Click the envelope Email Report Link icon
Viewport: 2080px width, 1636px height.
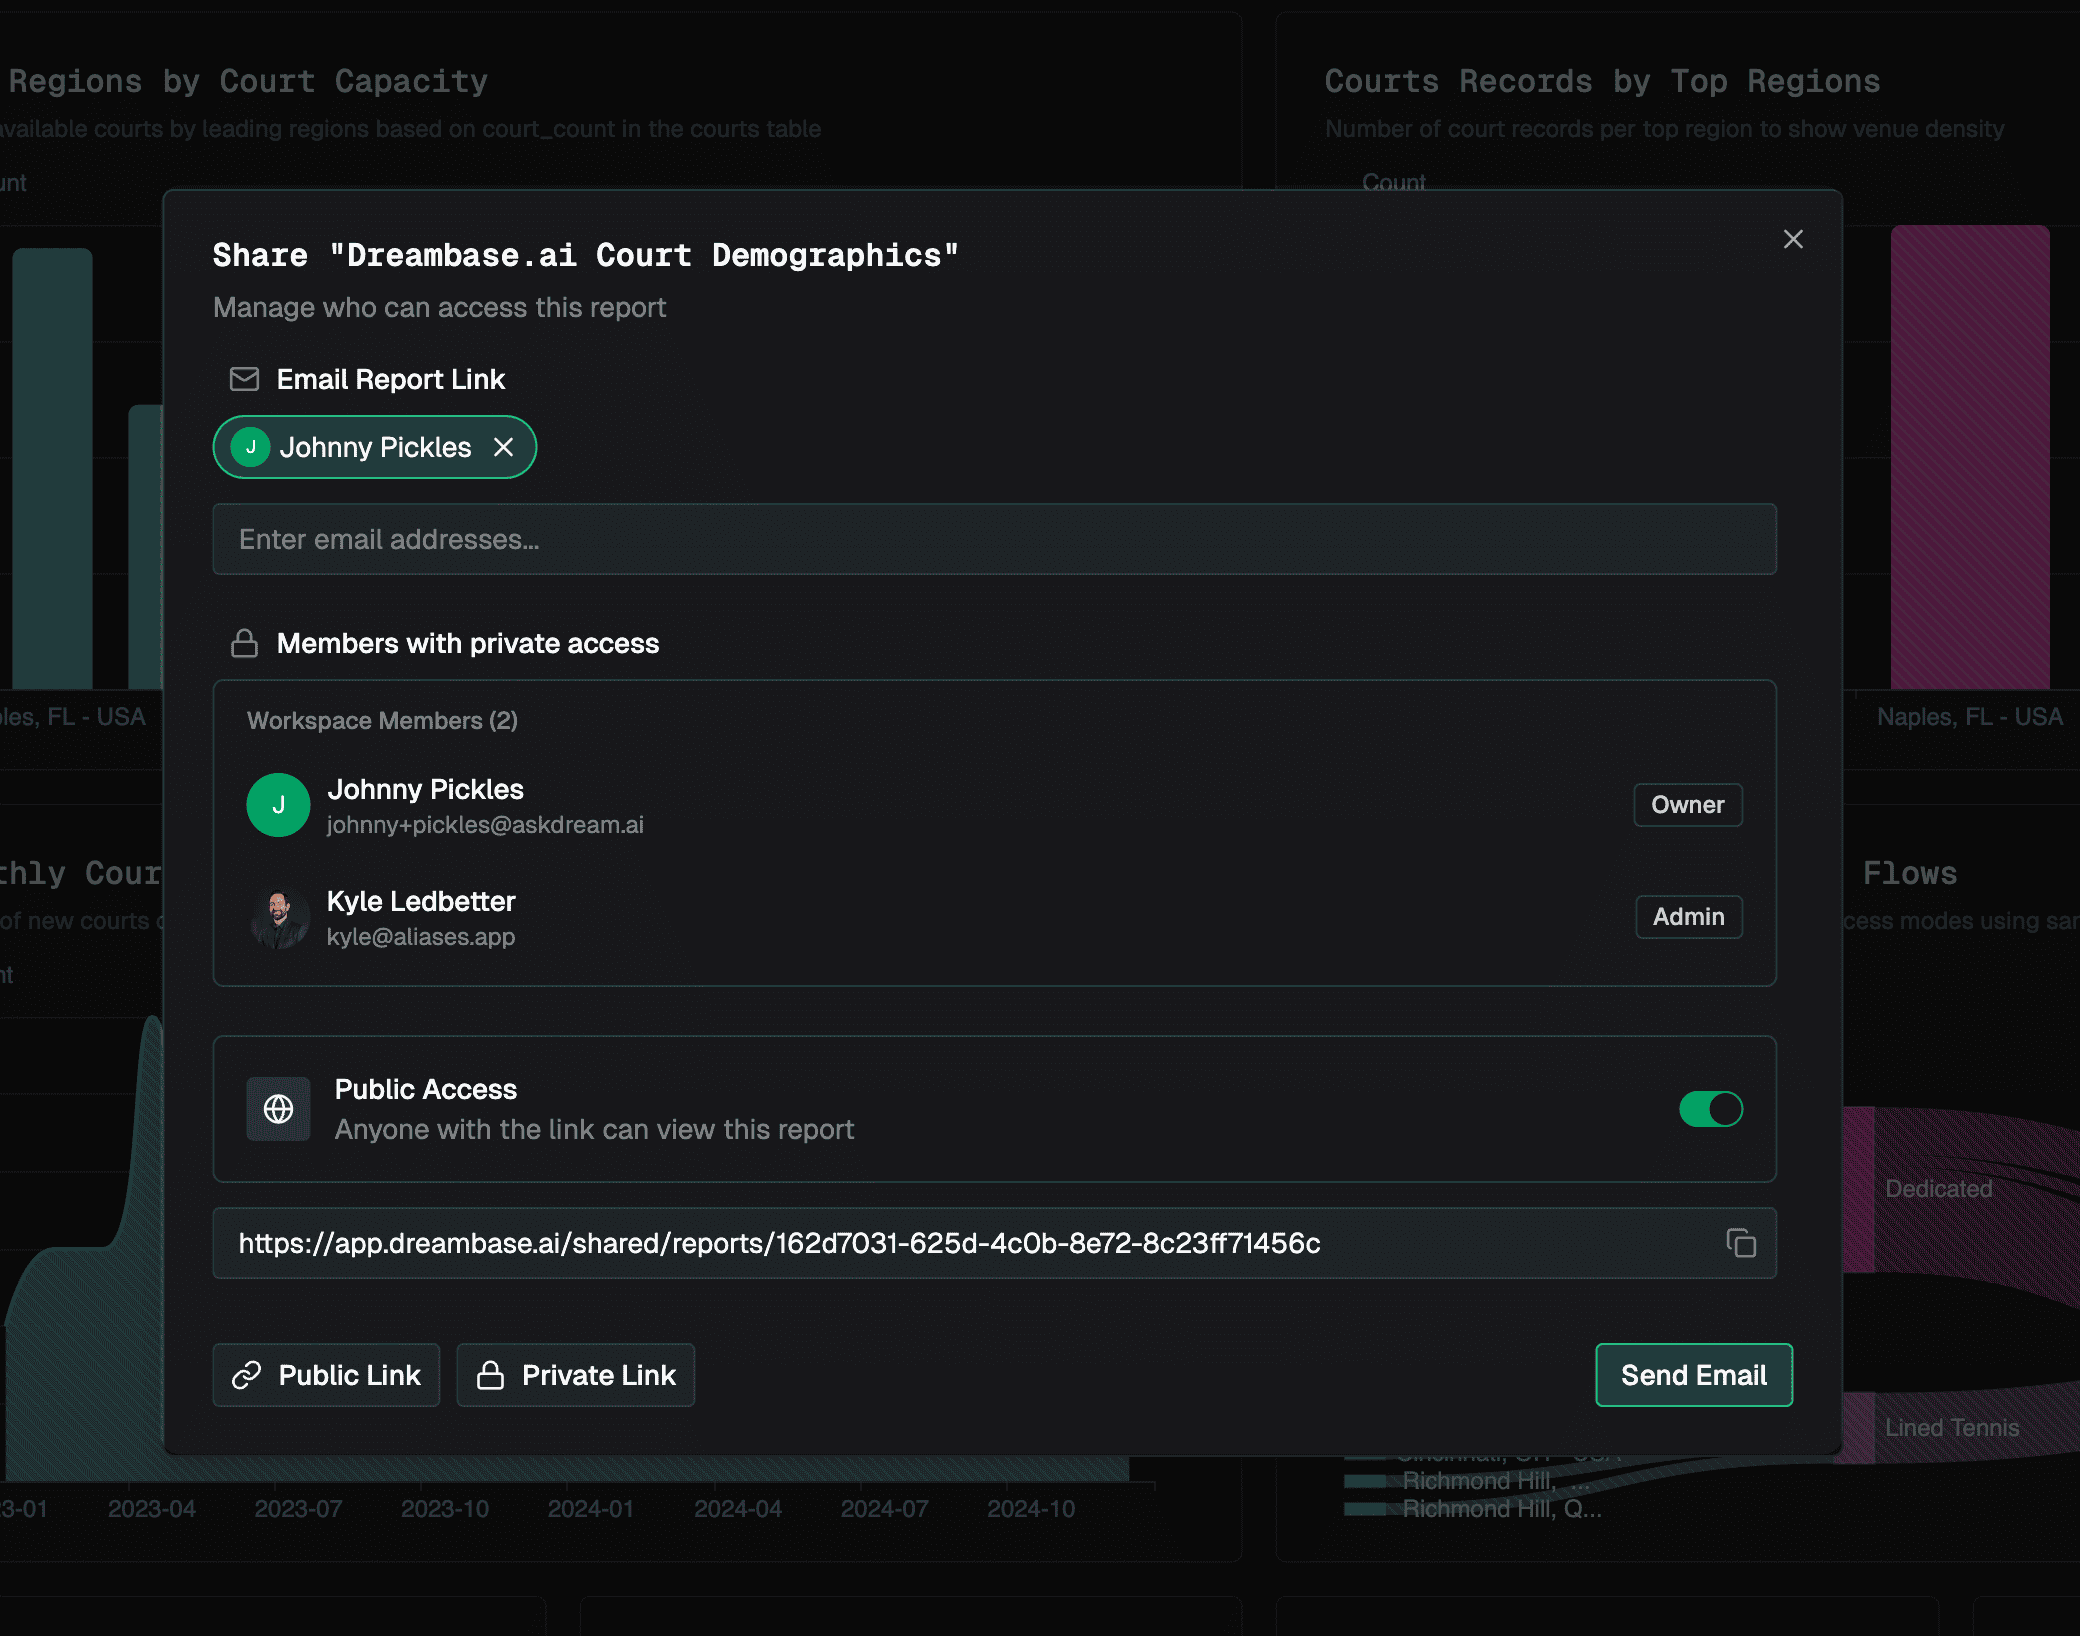click(x=244, y=379)
